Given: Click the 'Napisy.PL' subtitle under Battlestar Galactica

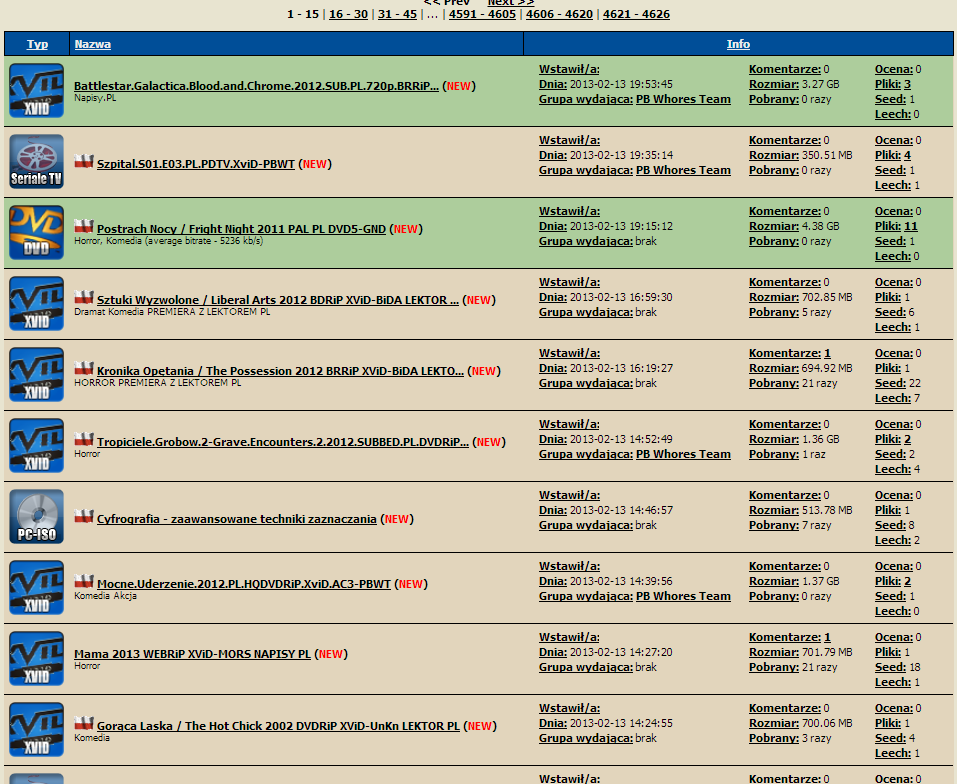Looking at the screenshot, I should (95, 98).
